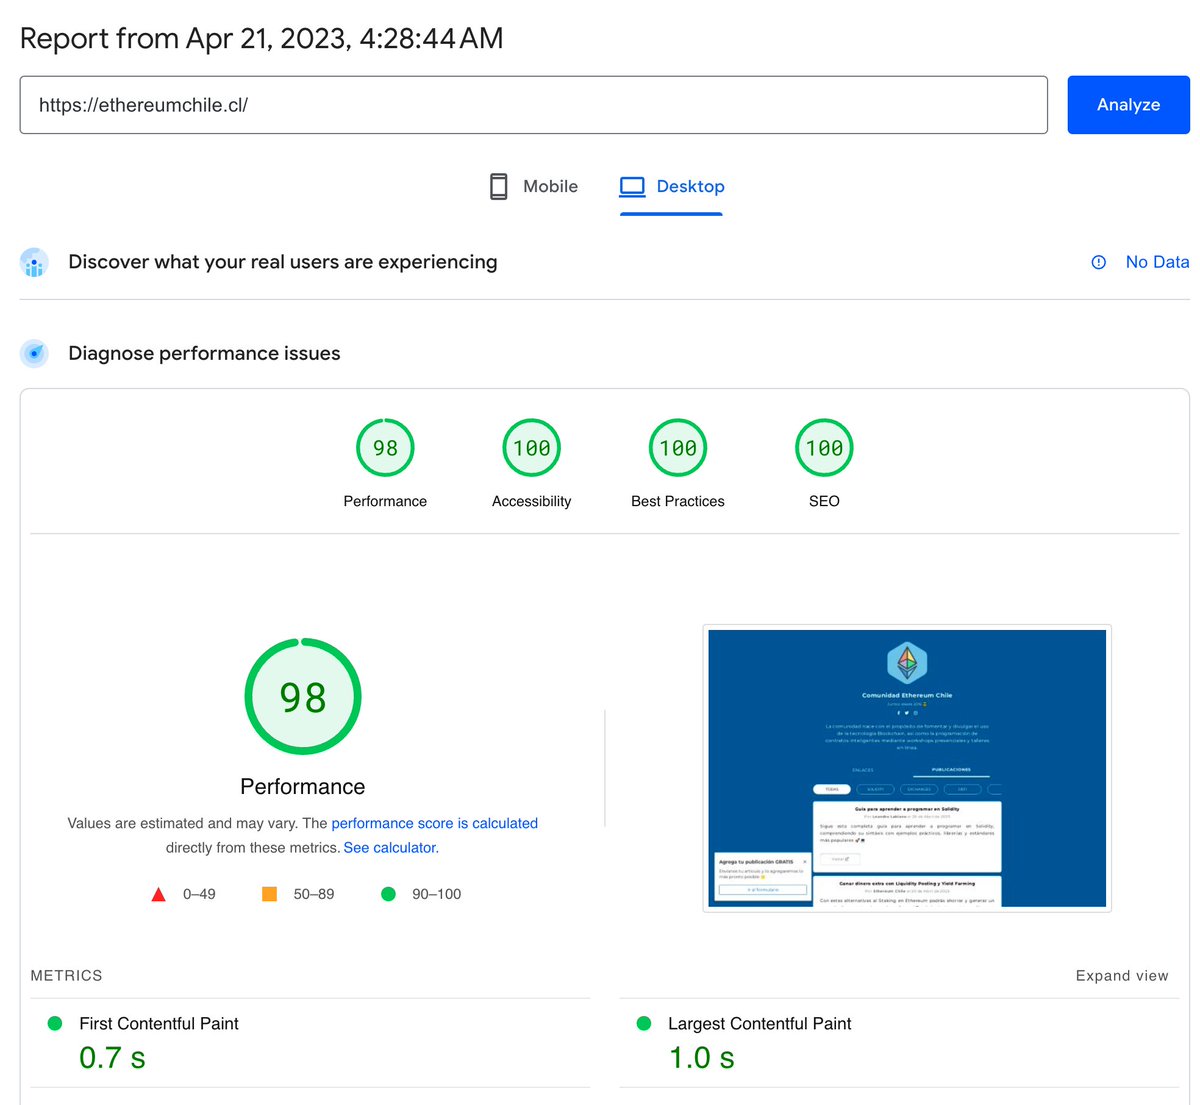
Task: Switch to the Desktop tab
Action: coord(671,186)
